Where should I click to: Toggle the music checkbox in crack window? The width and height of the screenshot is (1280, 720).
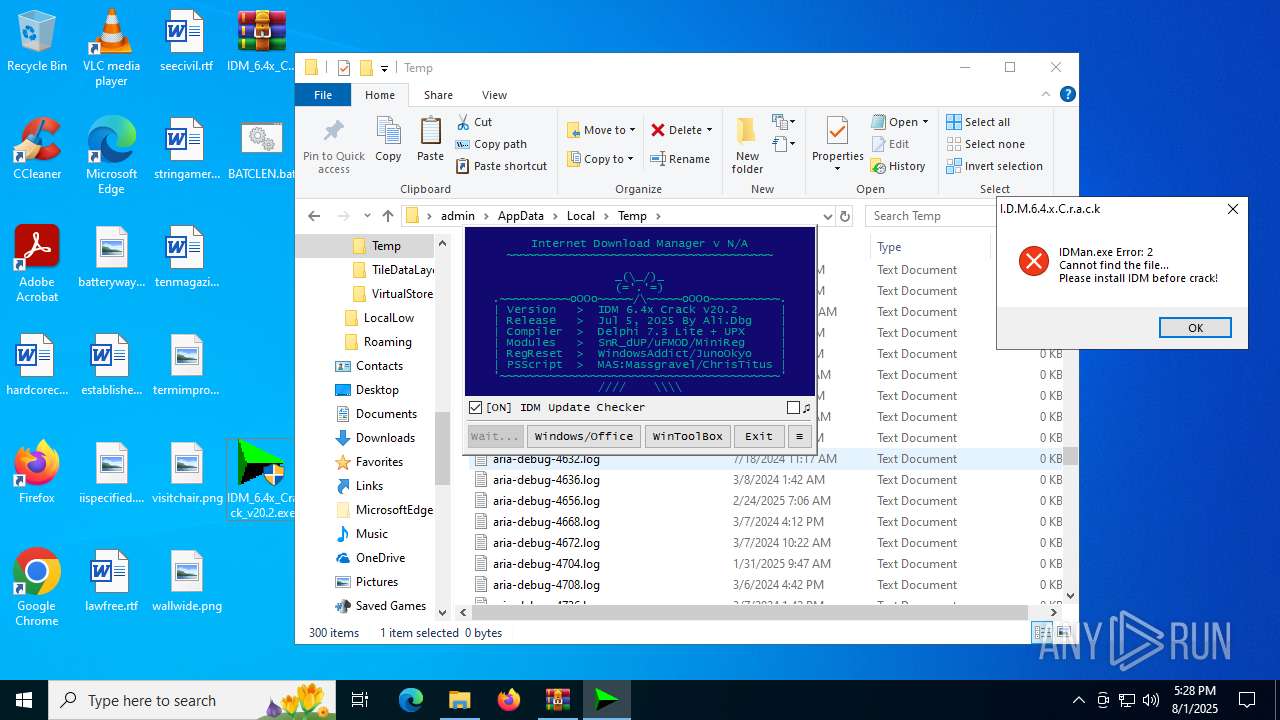(793, 407)
